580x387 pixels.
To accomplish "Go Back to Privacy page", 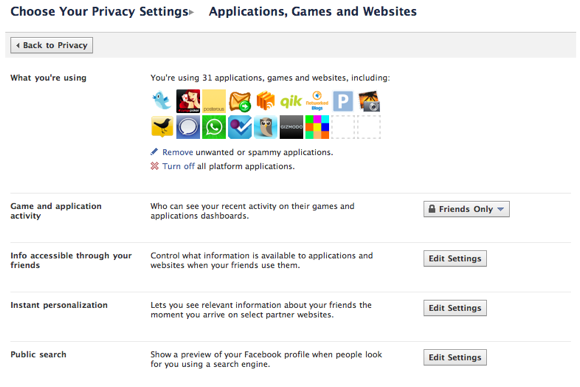I will [51, 45].
